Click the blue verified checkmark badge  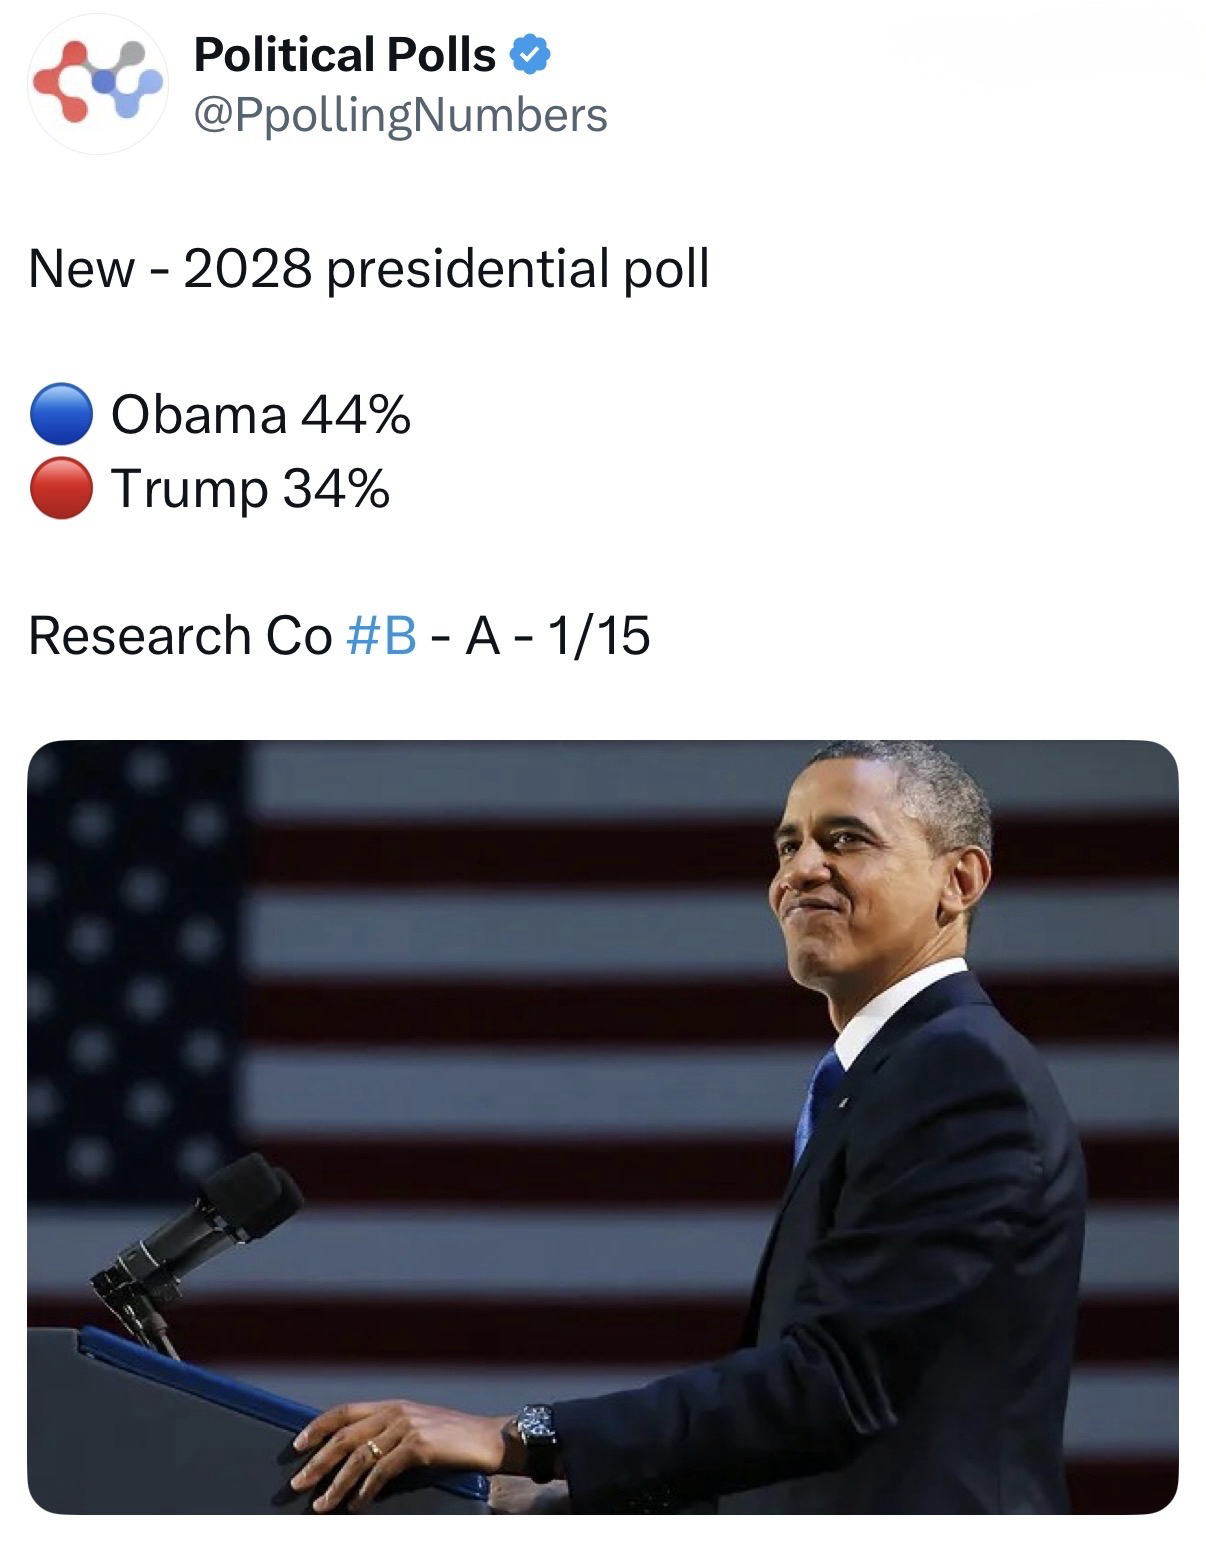pyautogui.click(x=530, y=55)
